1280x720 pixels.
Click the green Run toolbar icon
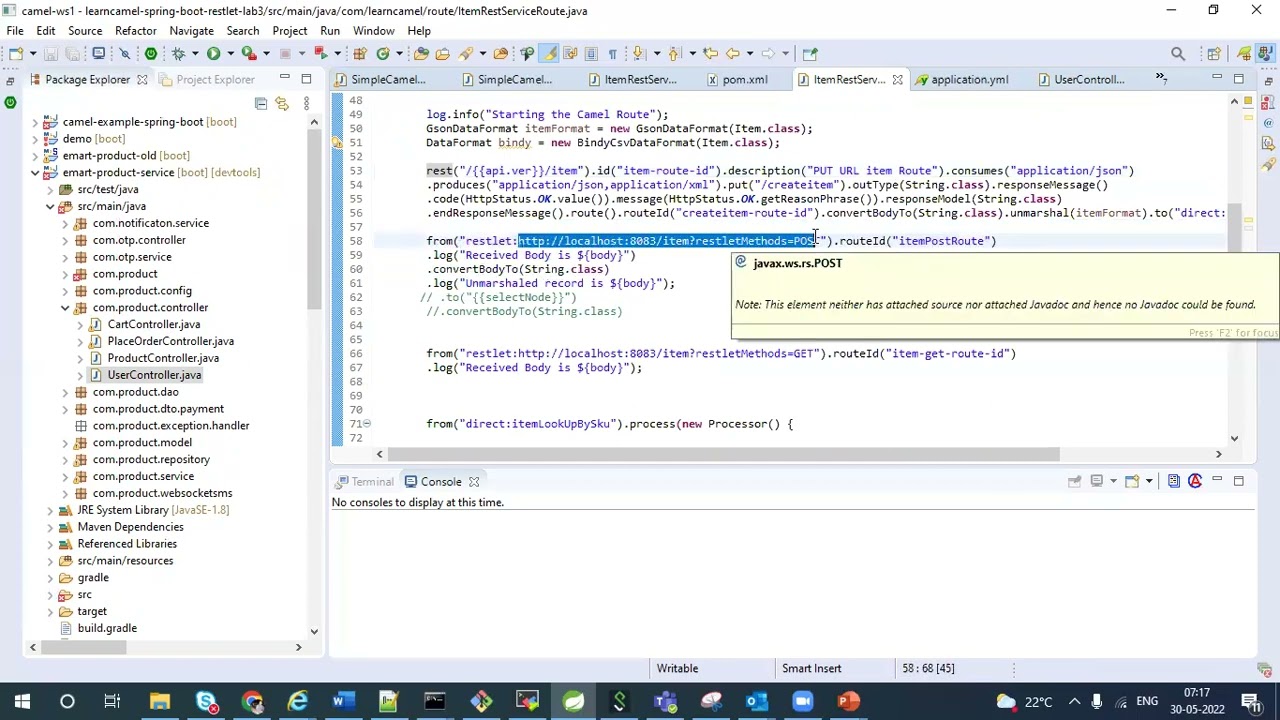pos(213,53)
